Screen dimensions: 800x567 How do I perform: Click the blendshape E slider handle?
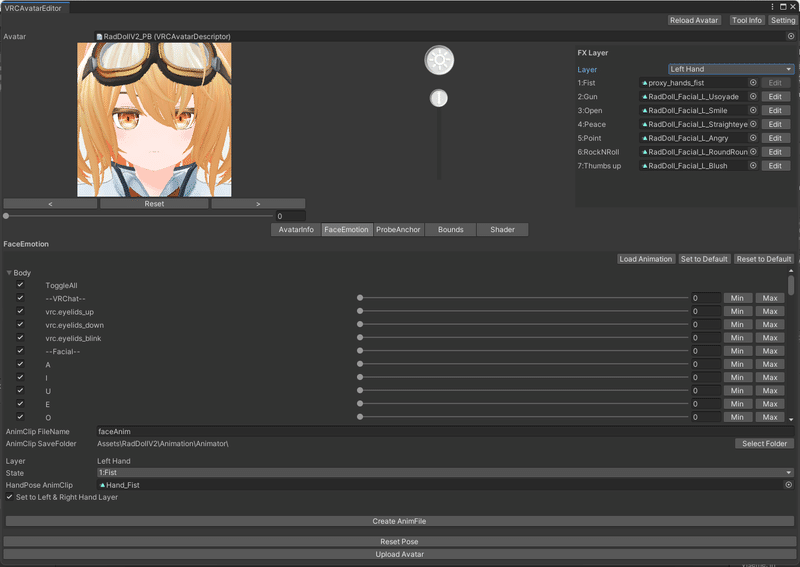click(360, 404)
